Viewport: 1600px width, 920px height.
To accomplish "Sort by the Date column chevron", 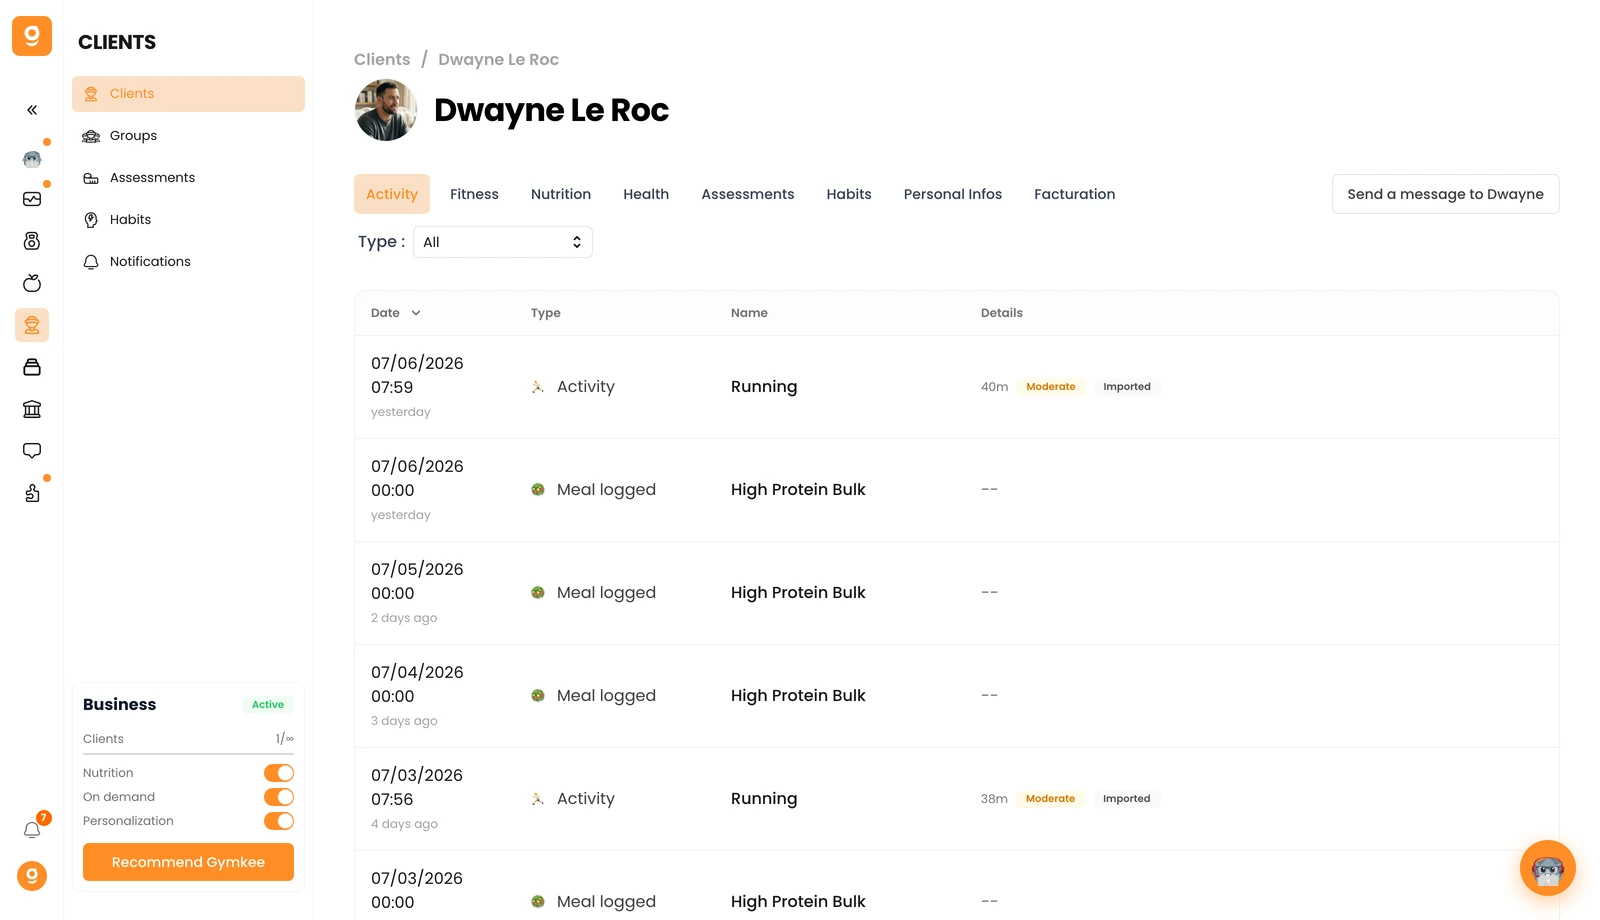I will (x=416, y=313).
